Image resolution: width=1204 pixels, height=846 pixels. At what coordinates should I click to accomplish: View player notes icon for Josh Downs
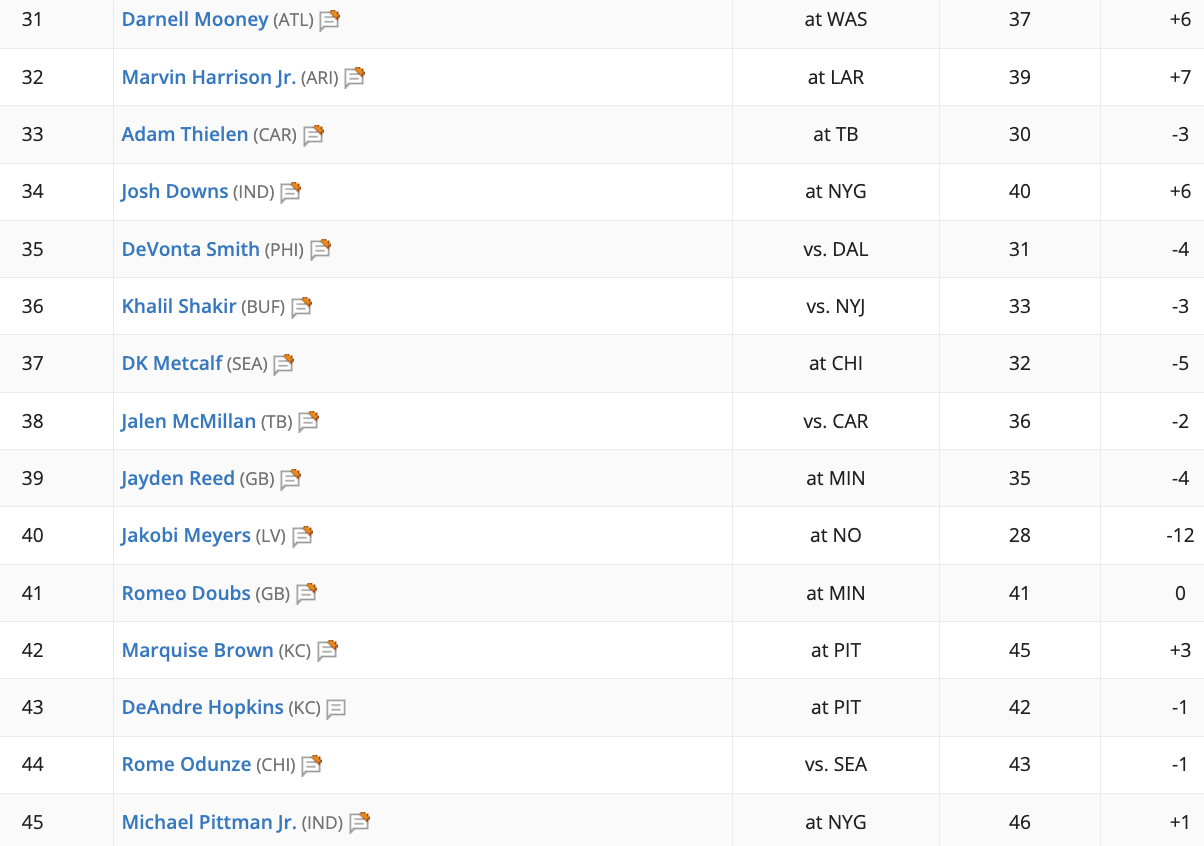coord(291,192)
